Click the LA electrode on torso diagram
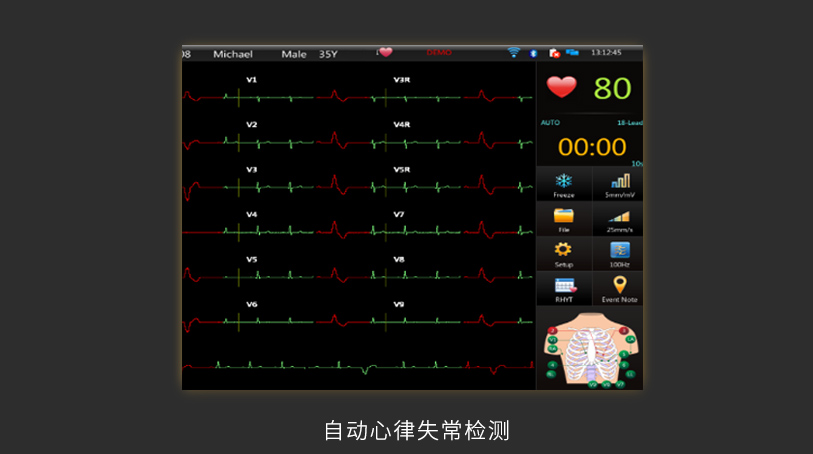Viewport: 813px width, 454px height. click(630, 339)
